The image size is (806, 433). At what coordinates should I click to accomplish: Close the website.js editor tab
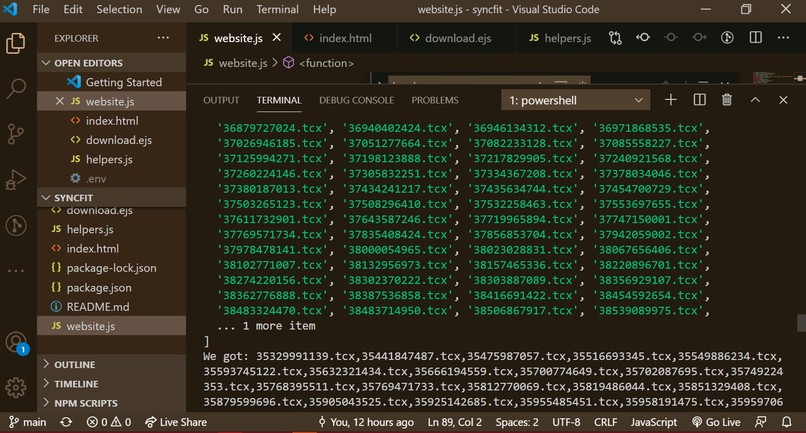(x=277, y=38)
